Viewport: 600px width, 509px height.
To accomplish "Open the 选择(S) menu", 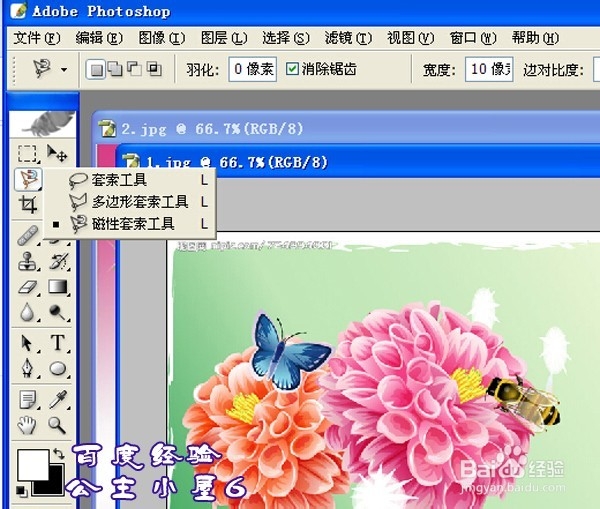I will click(286, 38).
